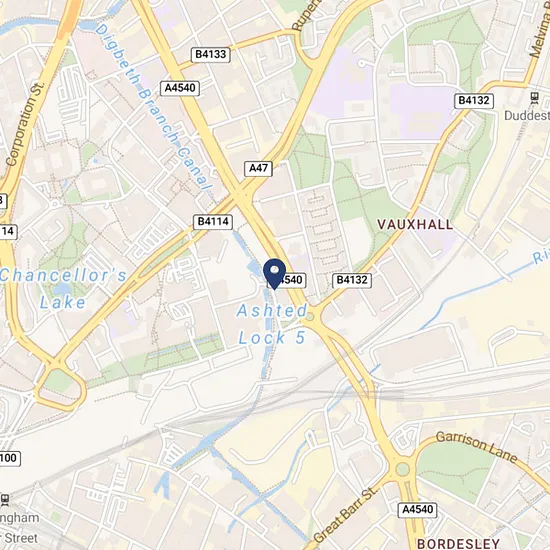Click the dark blue location pin marker
The width and height of the screenshot is (550, 550).
(274, 274)
